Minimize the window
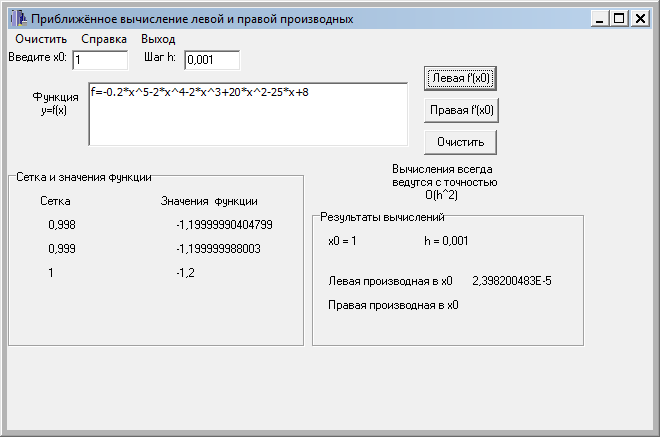Viewport: 660px width, 437px height. click(599, 19)
